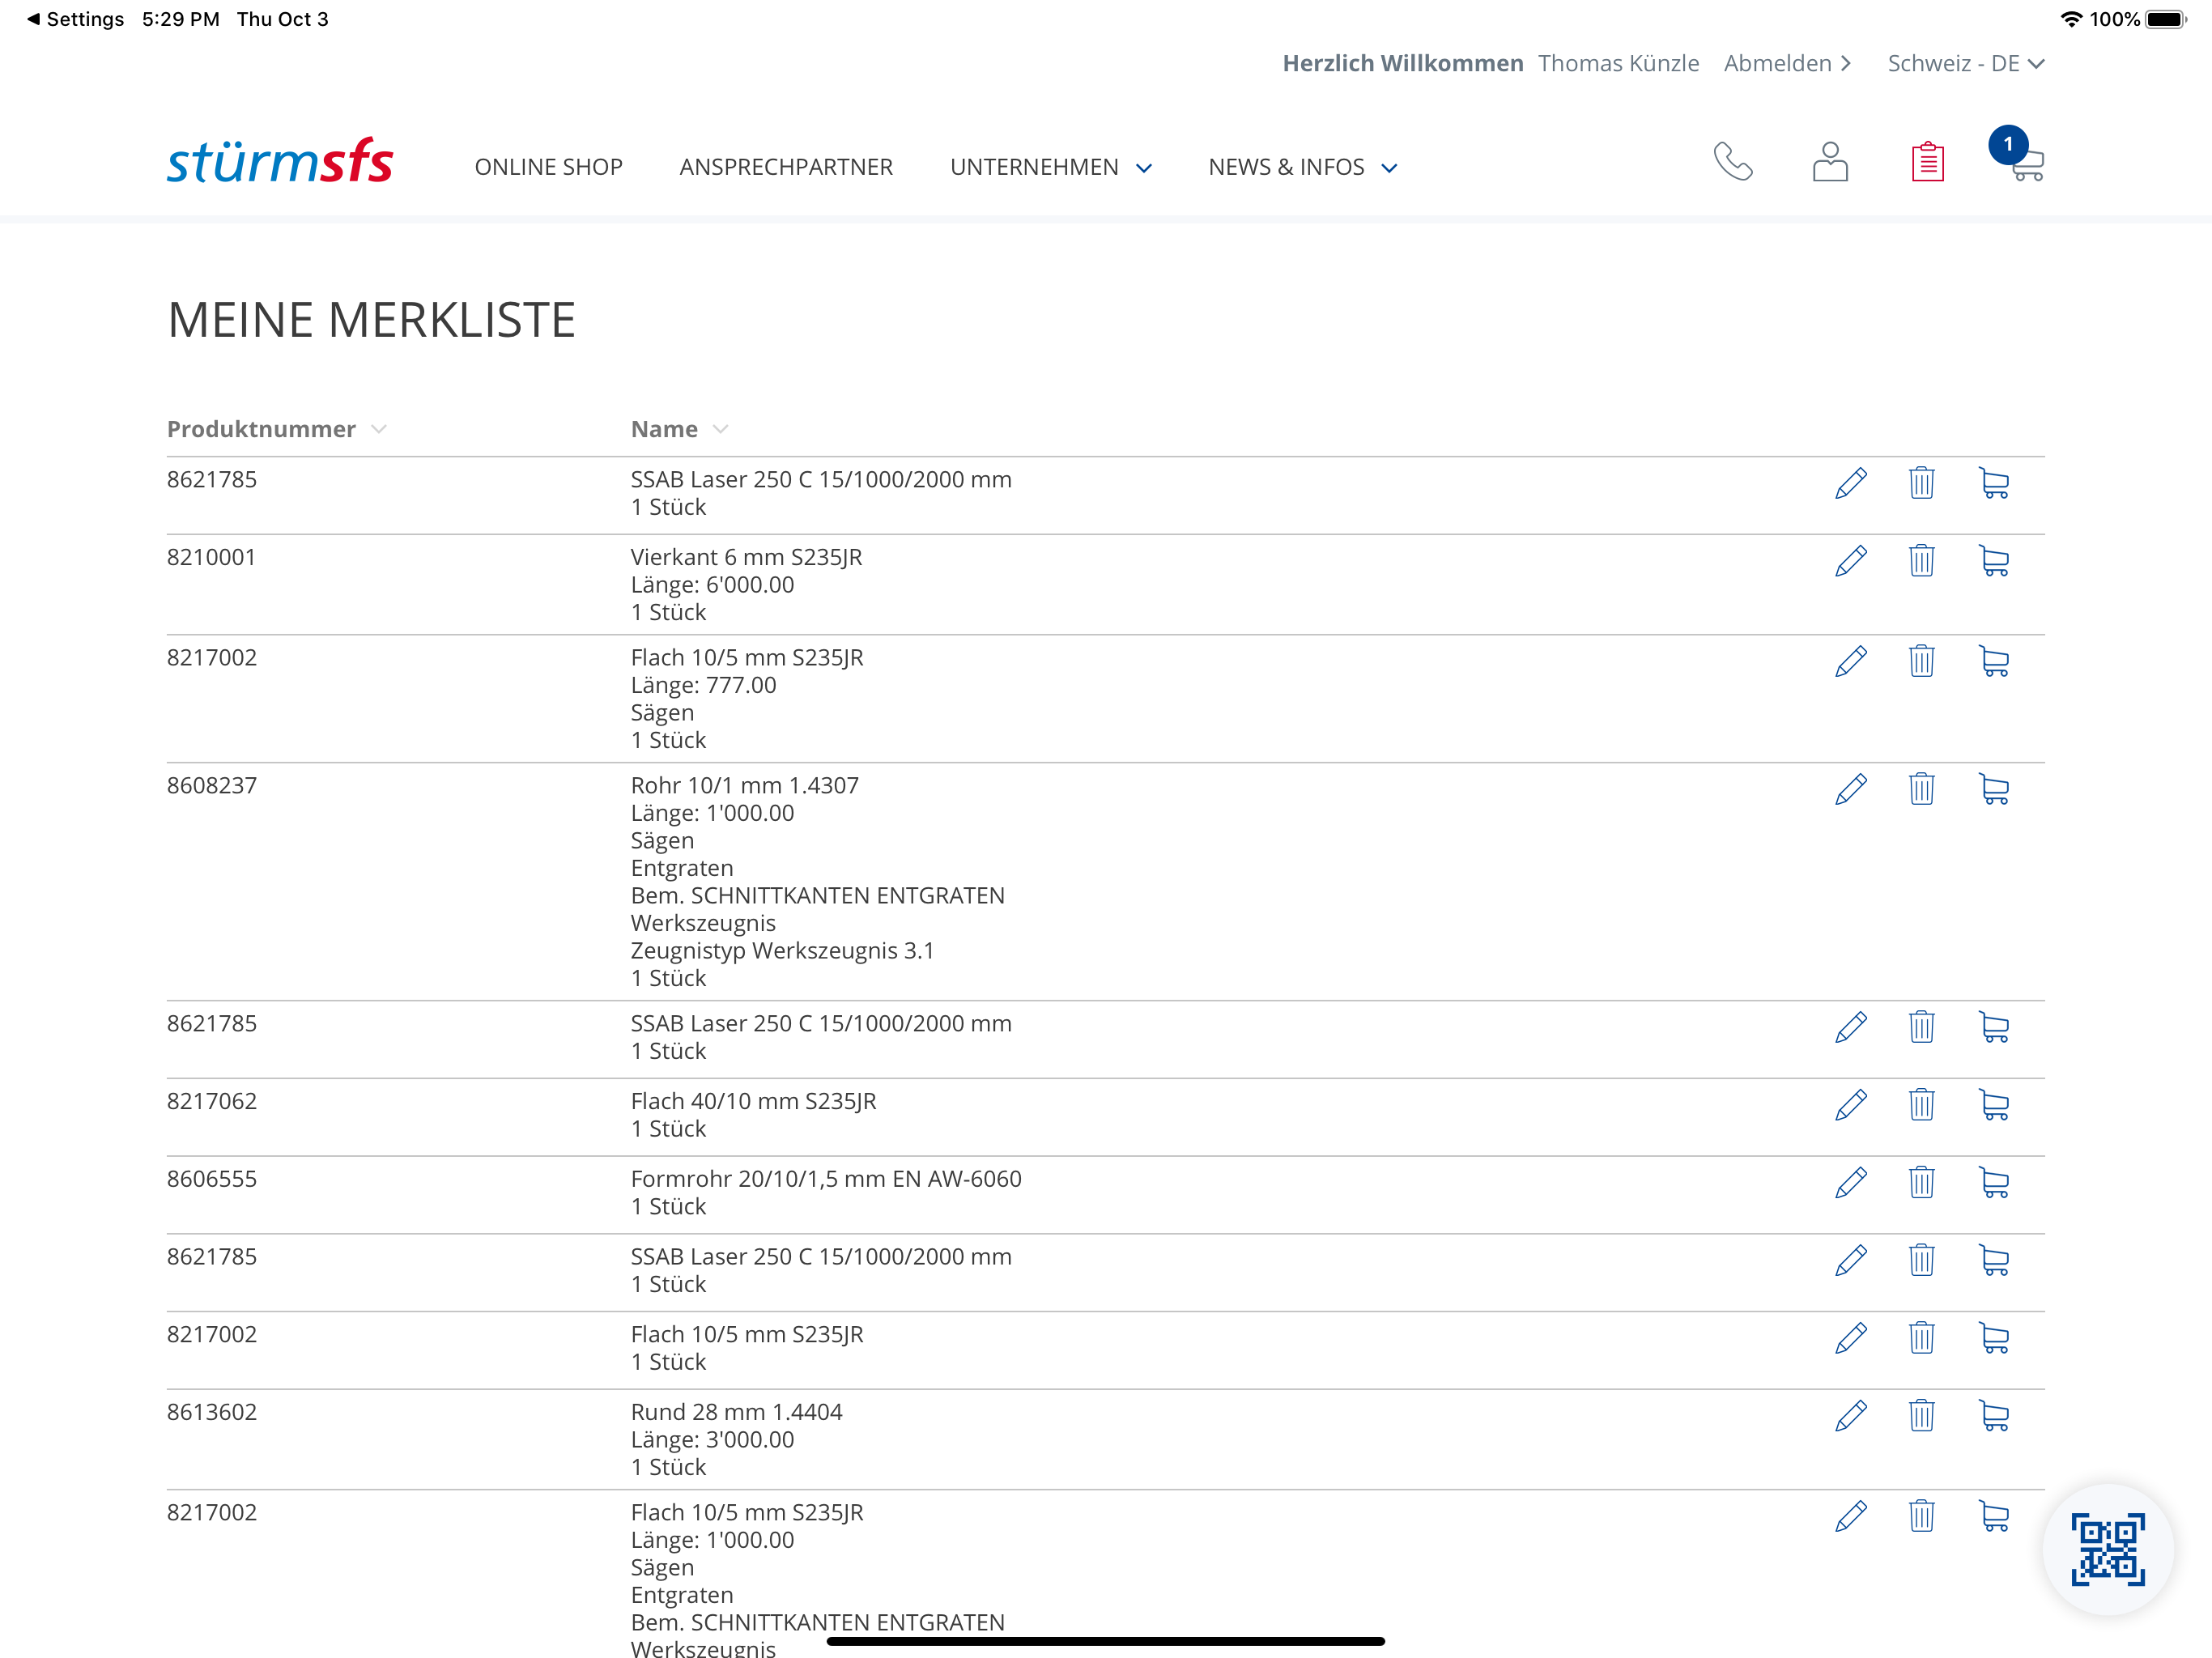
Task: Sort the list by Produktnummer
Action: pos(276,429)
